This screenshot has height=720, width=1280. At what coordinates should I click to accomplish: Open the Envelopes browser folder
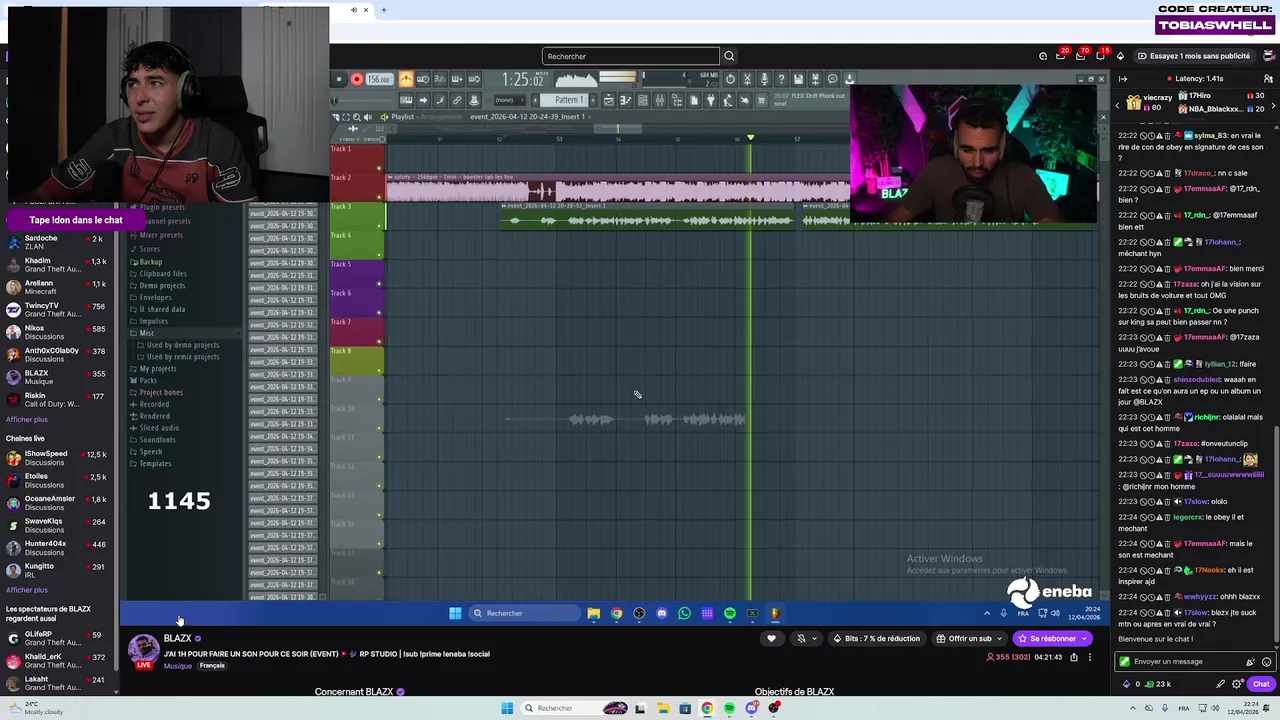pyautogui.click(x=154, y=298)
